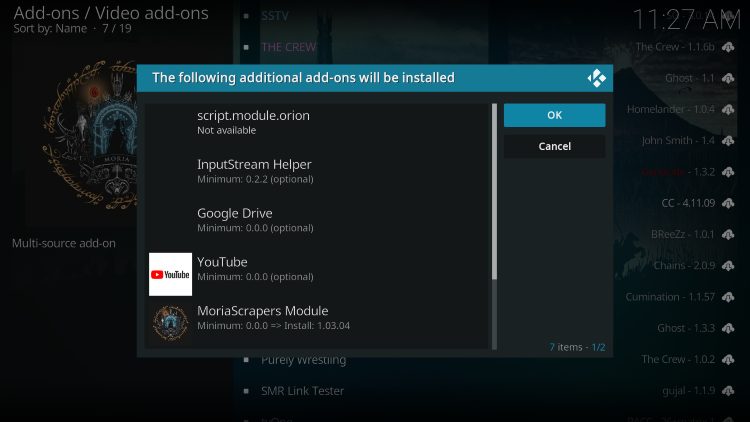Click the Homelander - 1.0.4 version label
Viewport: 750px width, 422px height.
point(671,110)
